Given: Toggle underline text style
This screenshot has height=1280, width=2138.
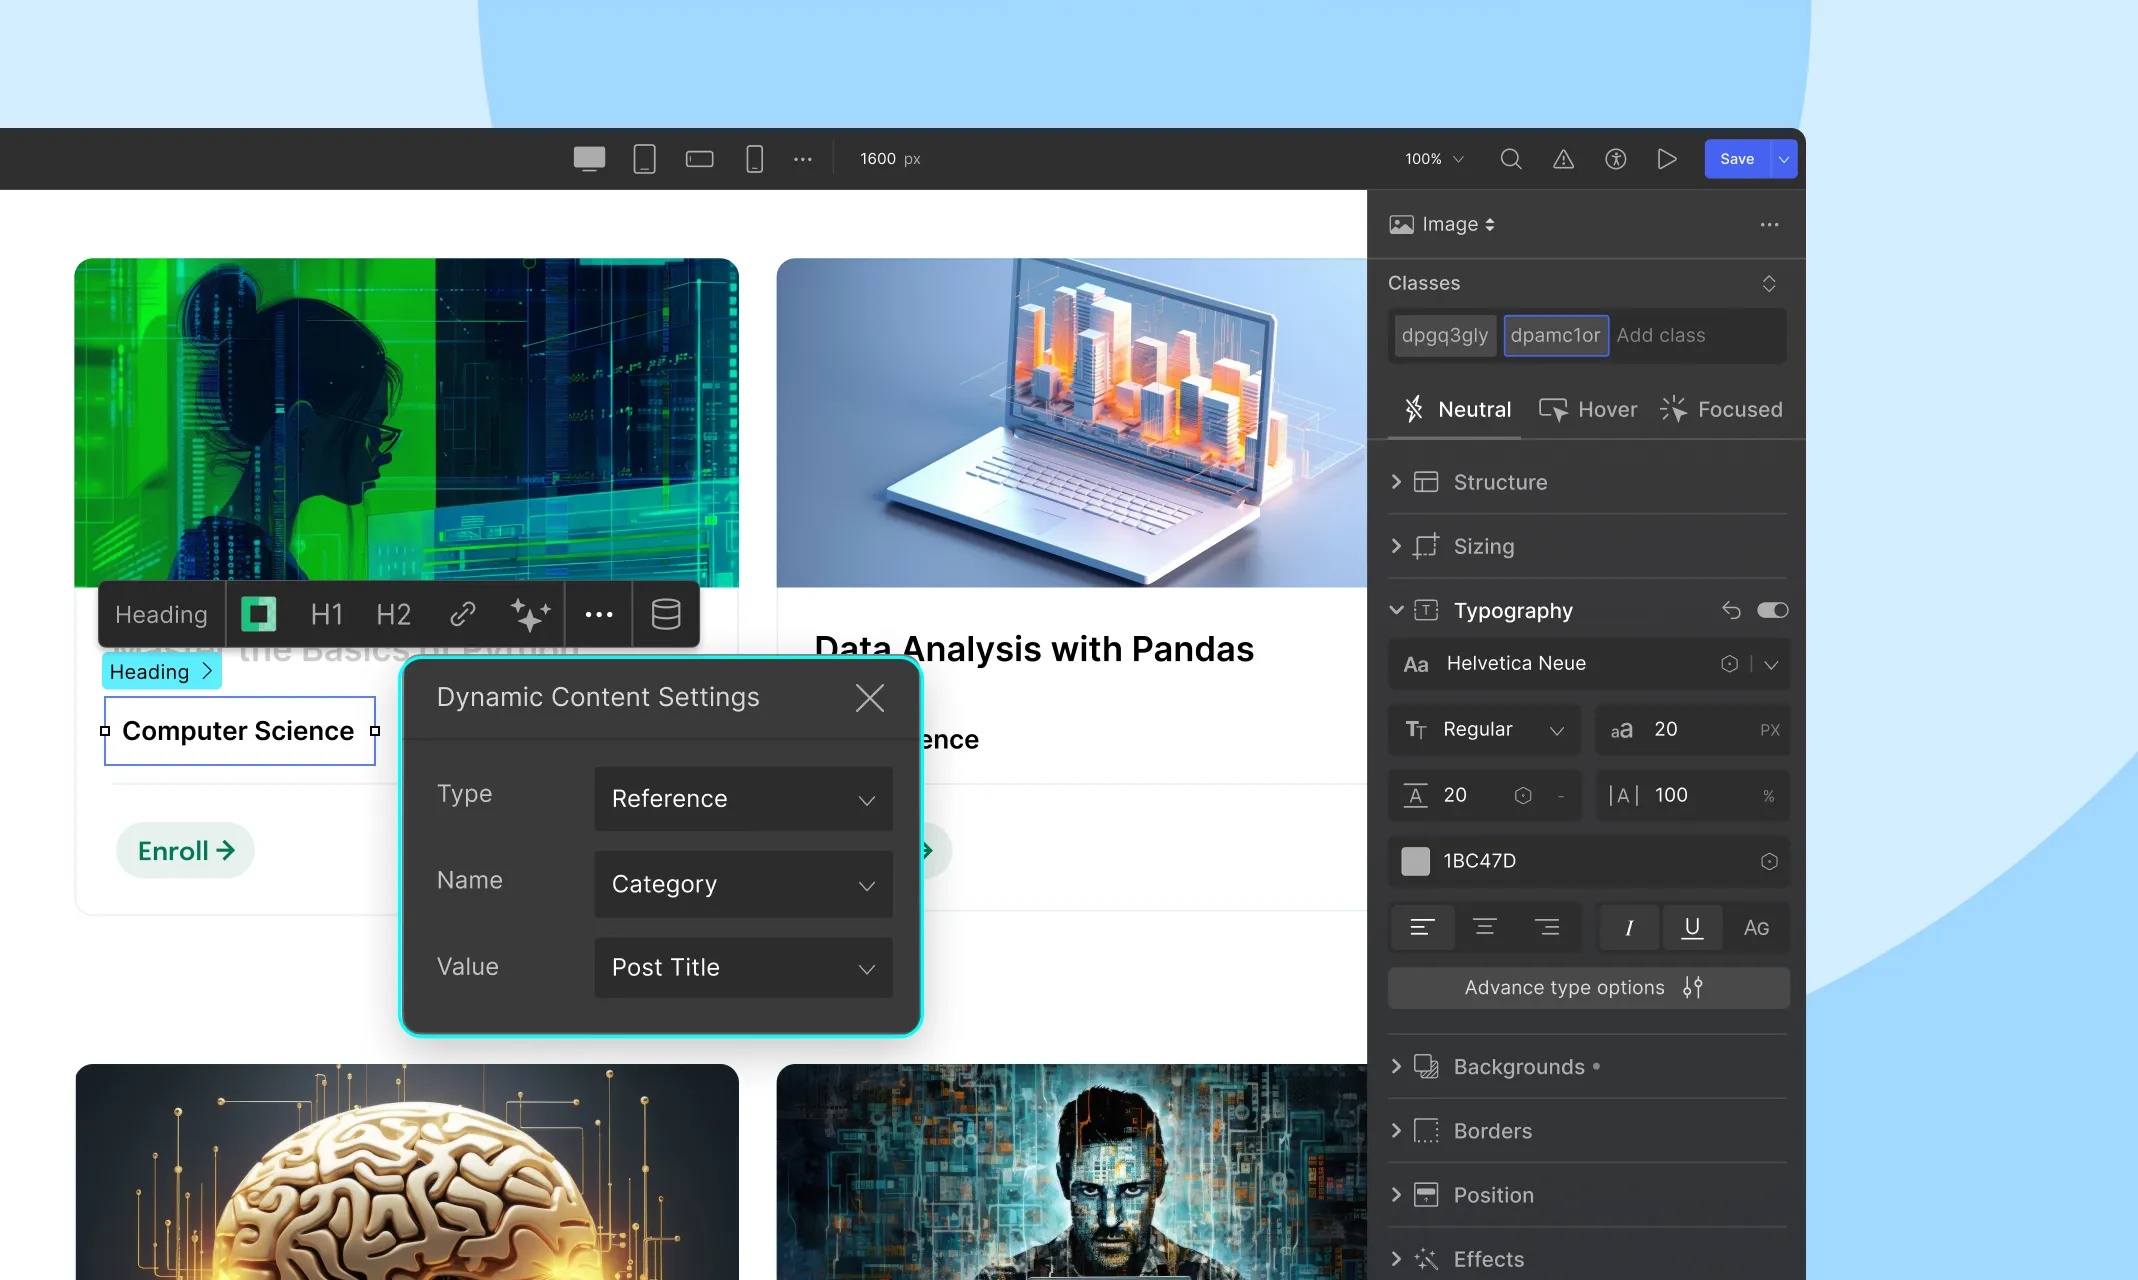Looking at the screenshot, I should coord(1692,927).
